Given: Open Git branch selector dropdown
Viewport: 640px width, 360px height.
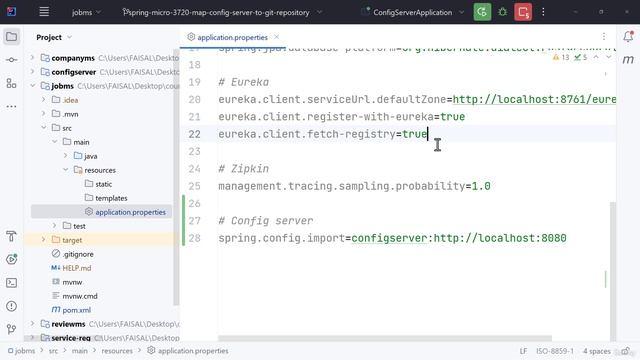Looking at the screenshot, I should 222,12.
